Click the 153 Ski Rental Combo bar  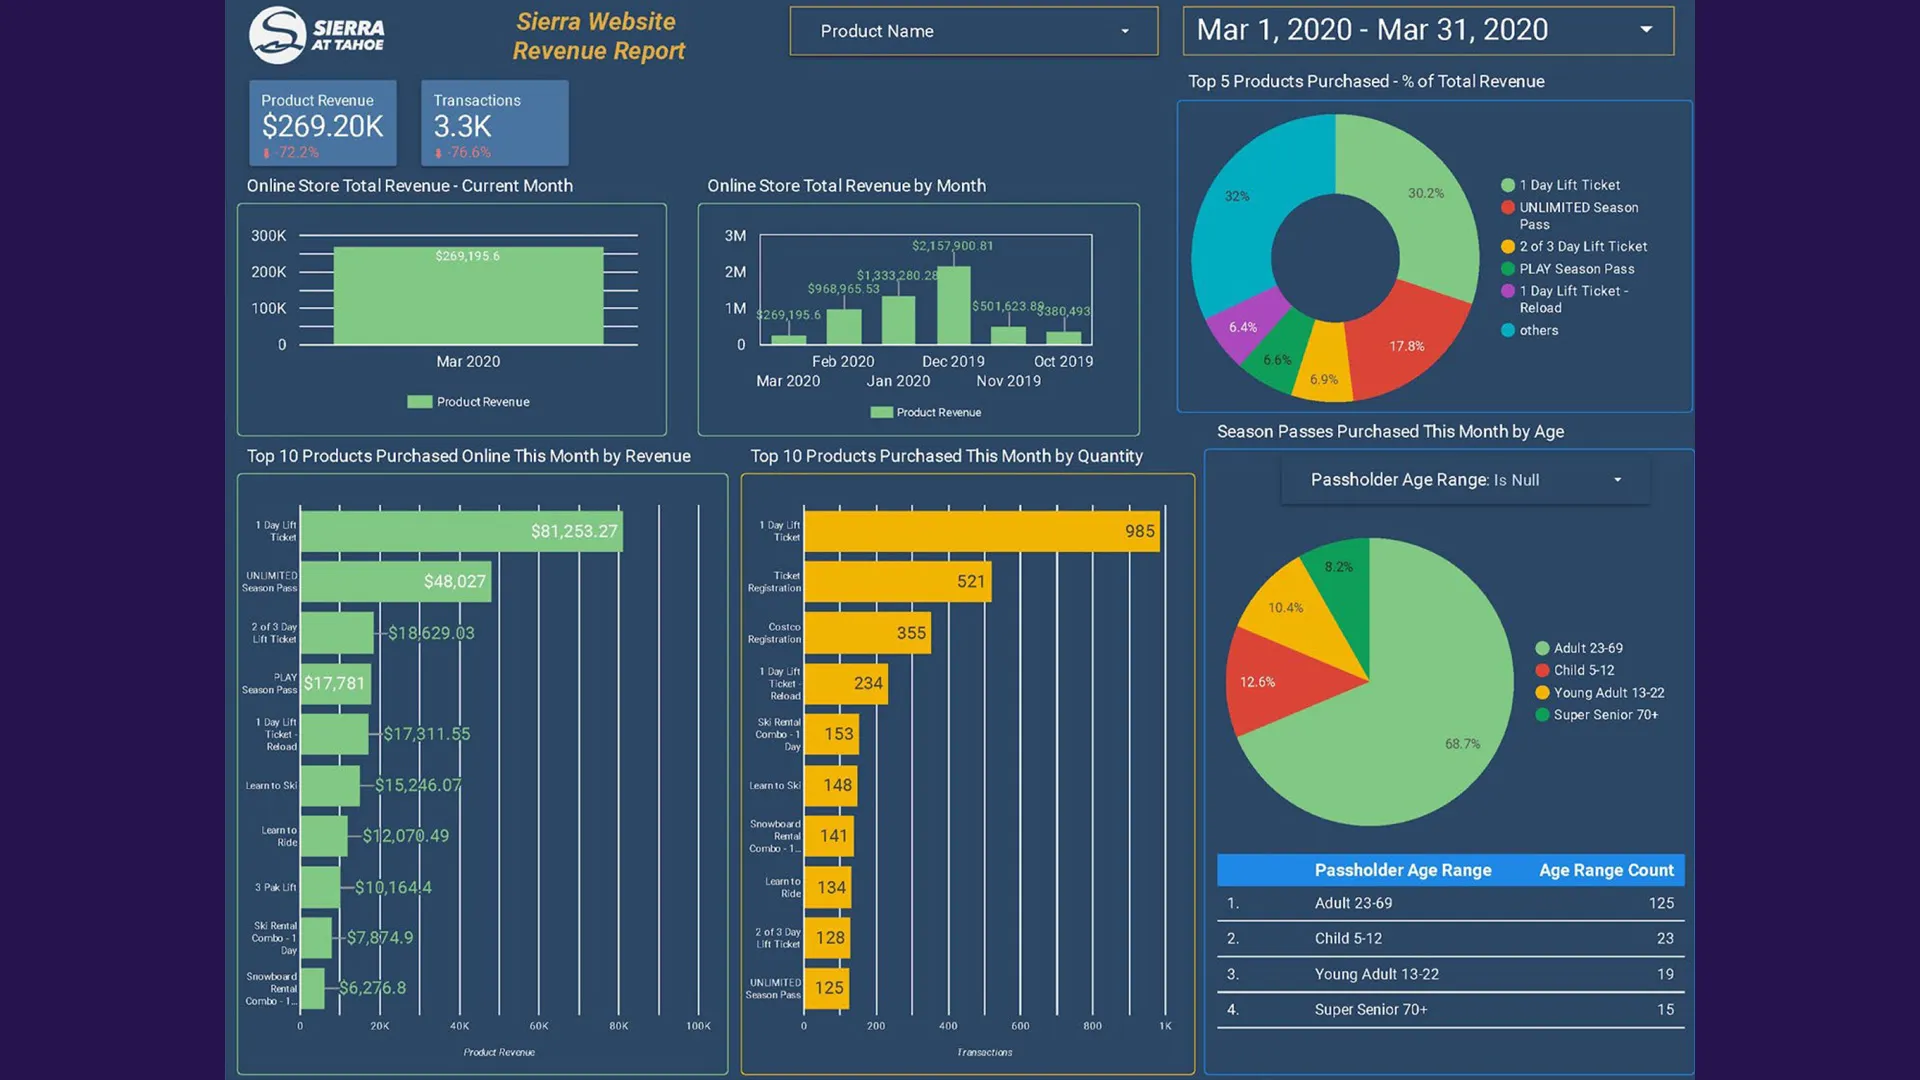[832, 735]
